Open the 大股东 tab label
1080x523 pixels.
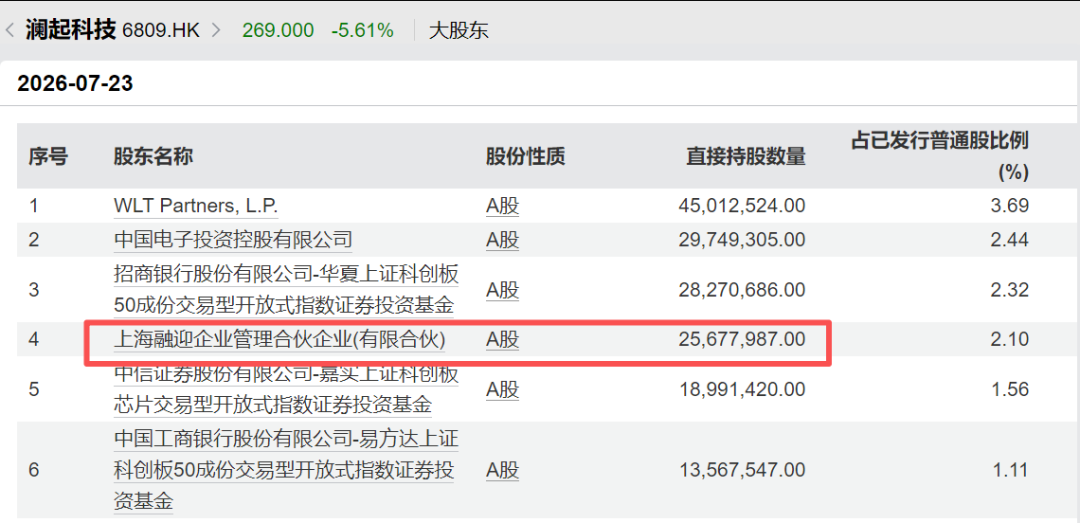click(x=459, y=31)
